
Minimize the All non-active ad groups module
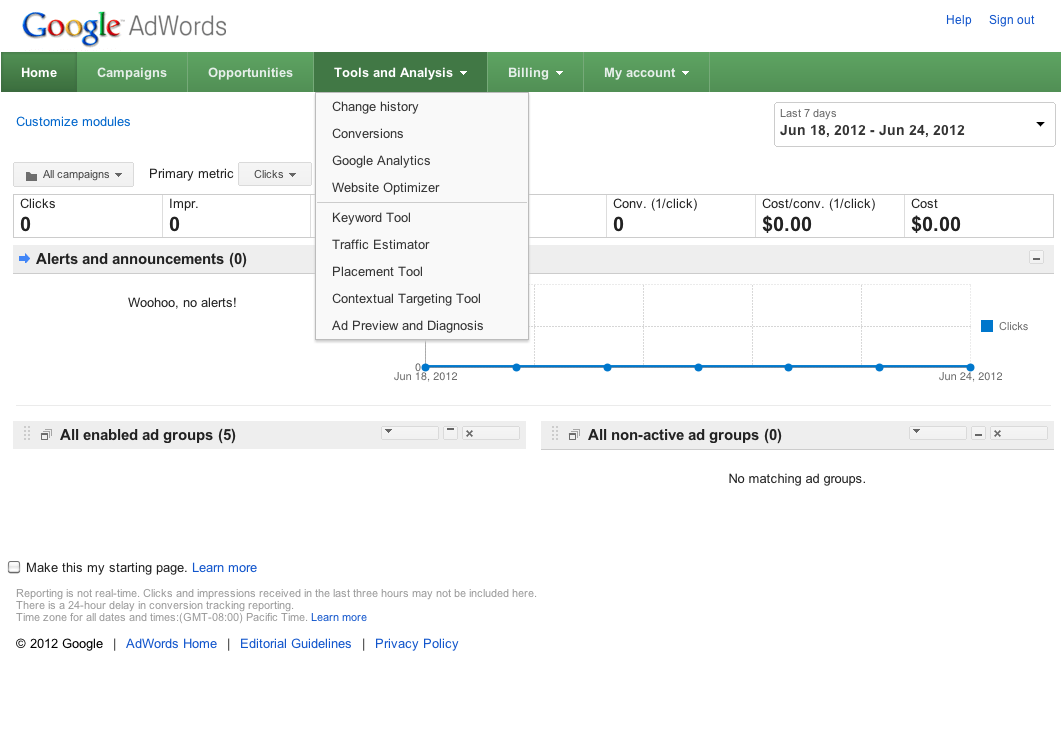(978, 433)
